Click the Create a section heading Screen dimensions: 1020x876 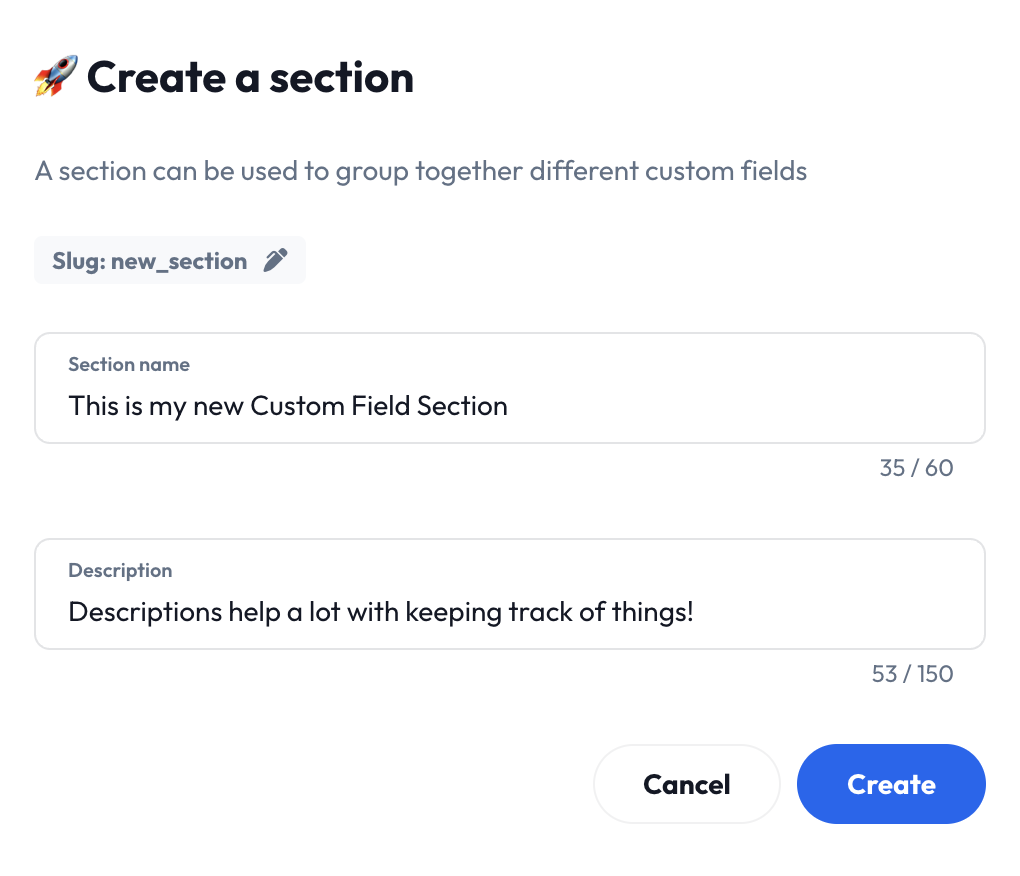[x=250, y=77]
